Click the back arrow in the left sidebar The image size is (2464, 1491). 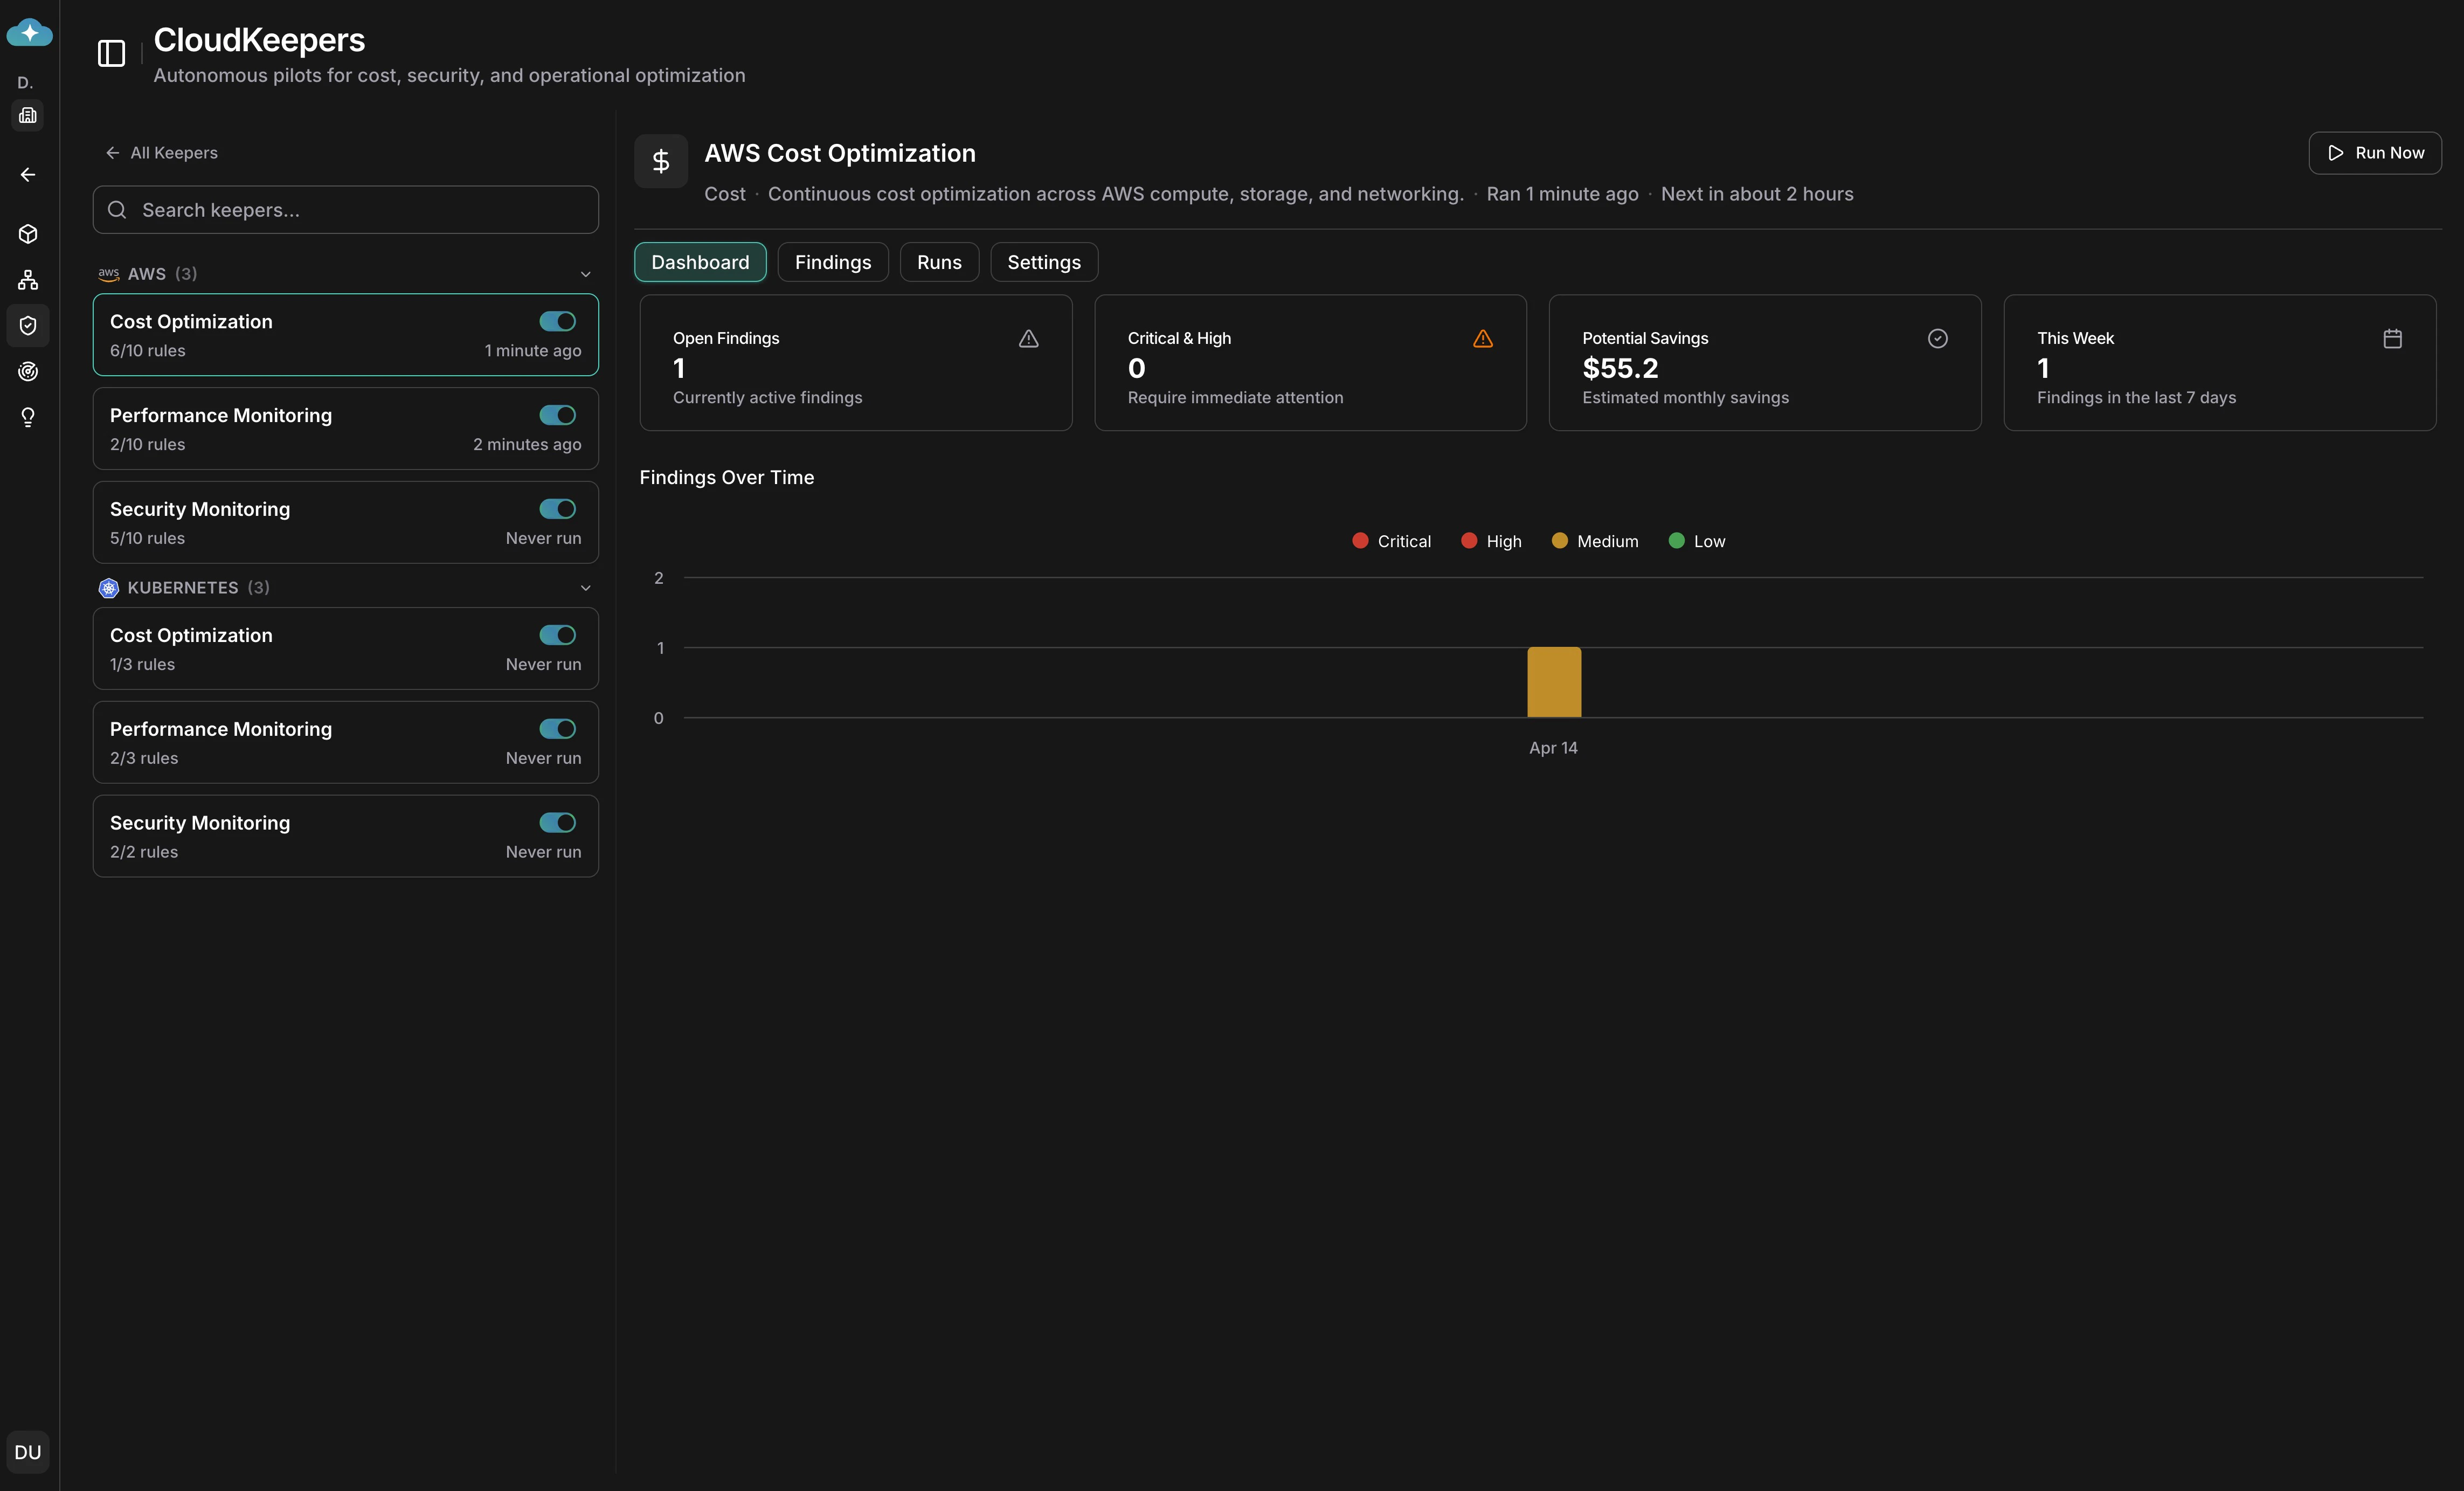click(x=28, y=175)
